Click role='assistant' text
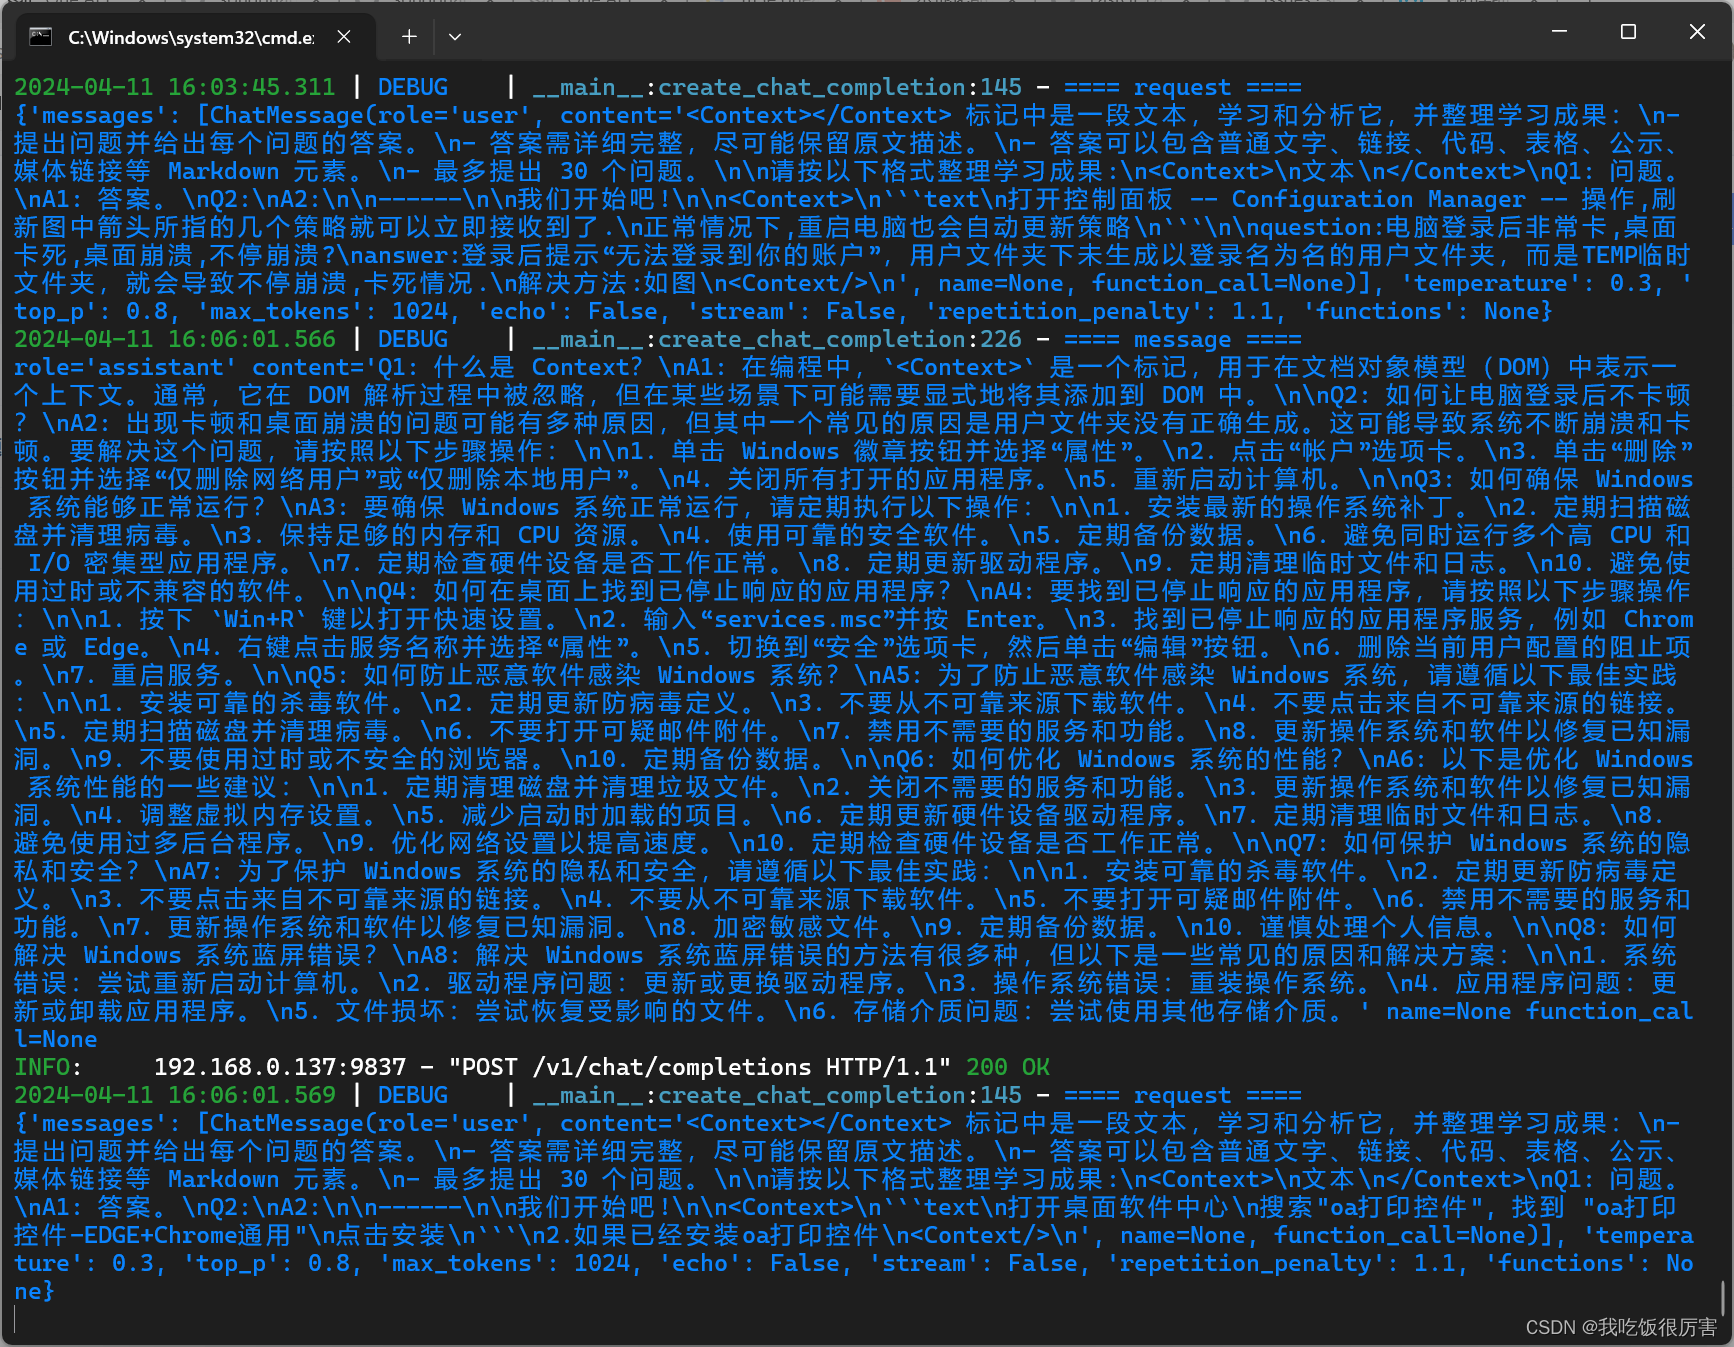This screenshot has width=1734, height=1347. 126,367
